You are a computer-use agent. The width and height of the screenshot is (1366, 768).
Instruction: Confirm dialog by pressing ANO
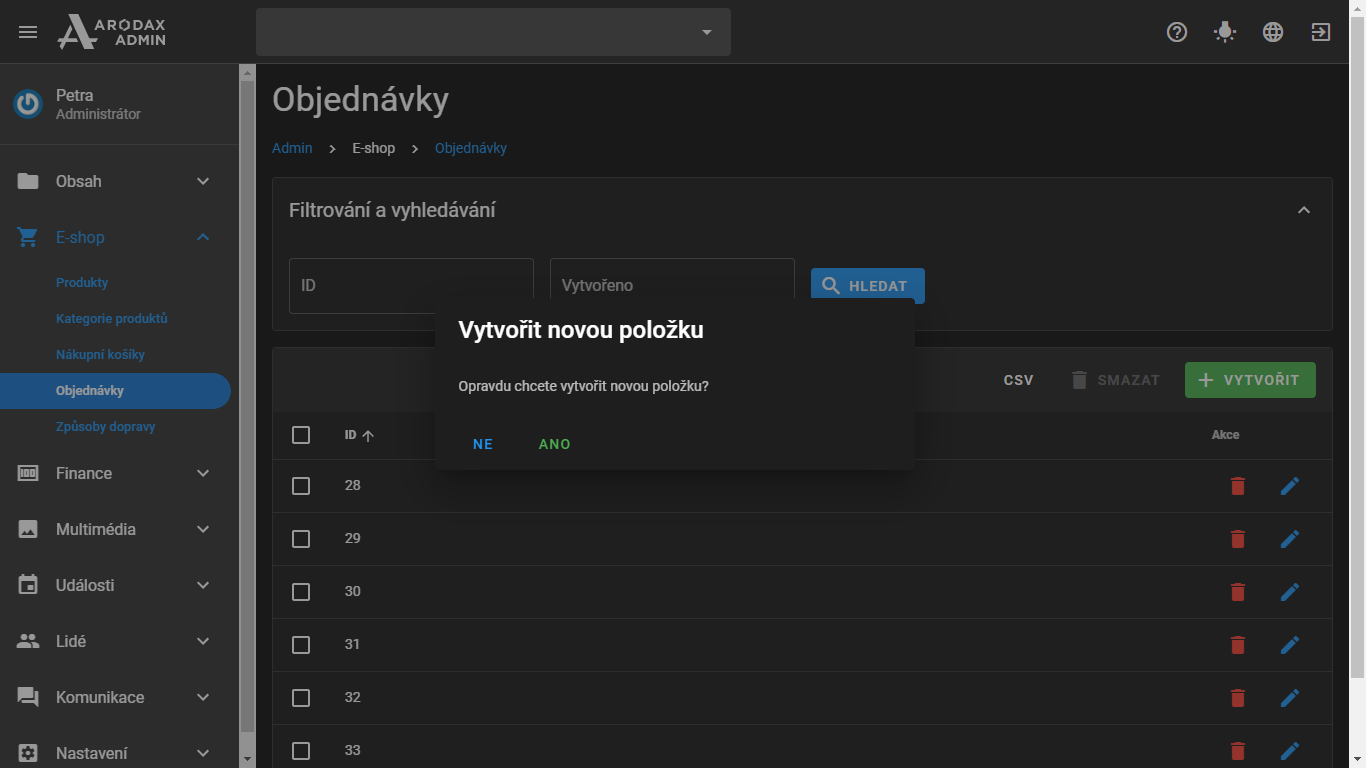coord(554,444)
